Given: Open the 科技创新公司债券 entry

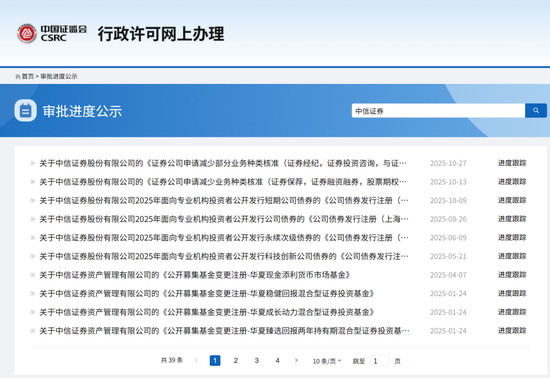Looking at the screenshot, I should [x=224, y=256].
